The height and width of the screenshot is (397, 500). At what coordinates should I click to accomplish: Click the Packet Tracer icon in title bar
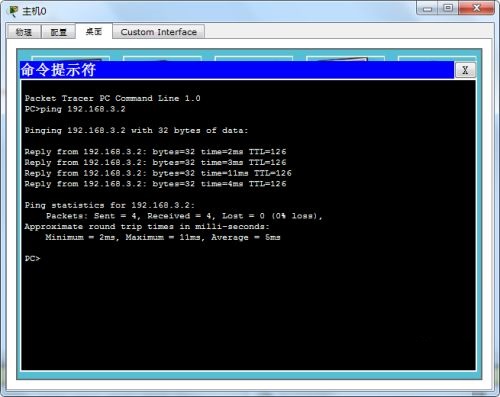pyautogui.click(x=13, y=11)
